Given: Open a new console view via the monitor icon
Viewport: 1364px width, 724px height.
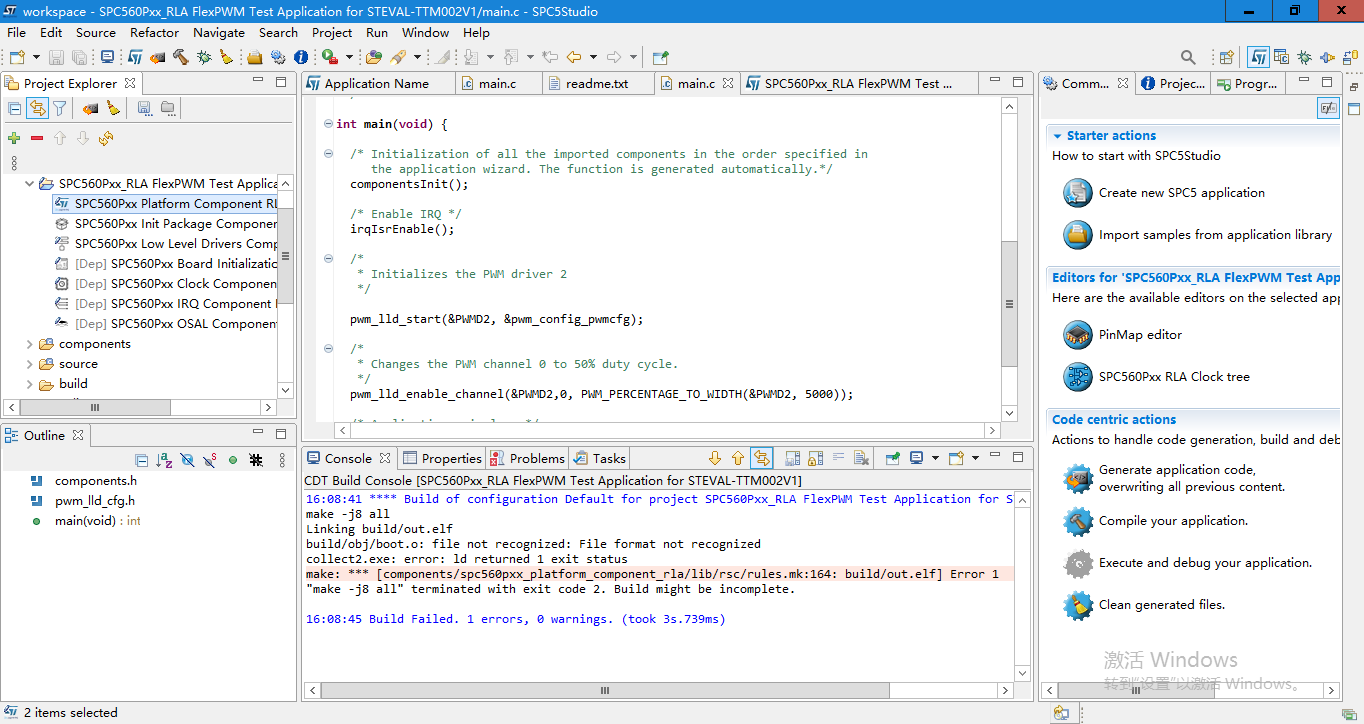Looking at the screenshot, I should (x=918, y=458).
